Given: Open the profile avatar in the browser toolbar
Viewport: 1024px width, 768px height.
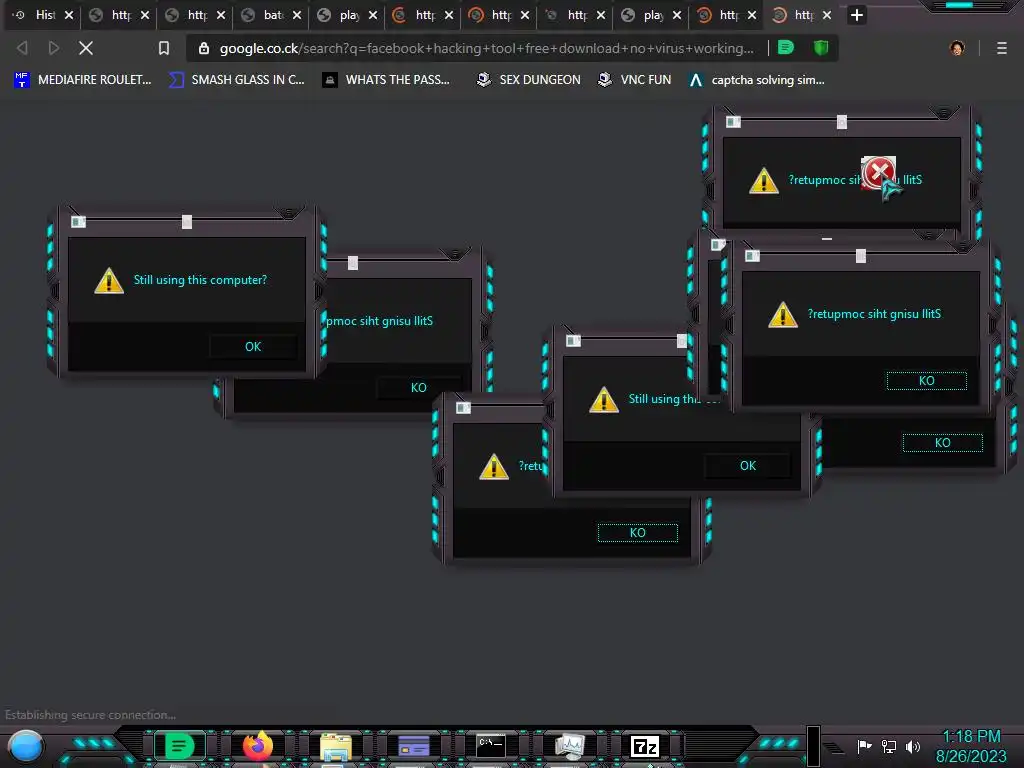Looking at the screenshot, I should point(957,48).
